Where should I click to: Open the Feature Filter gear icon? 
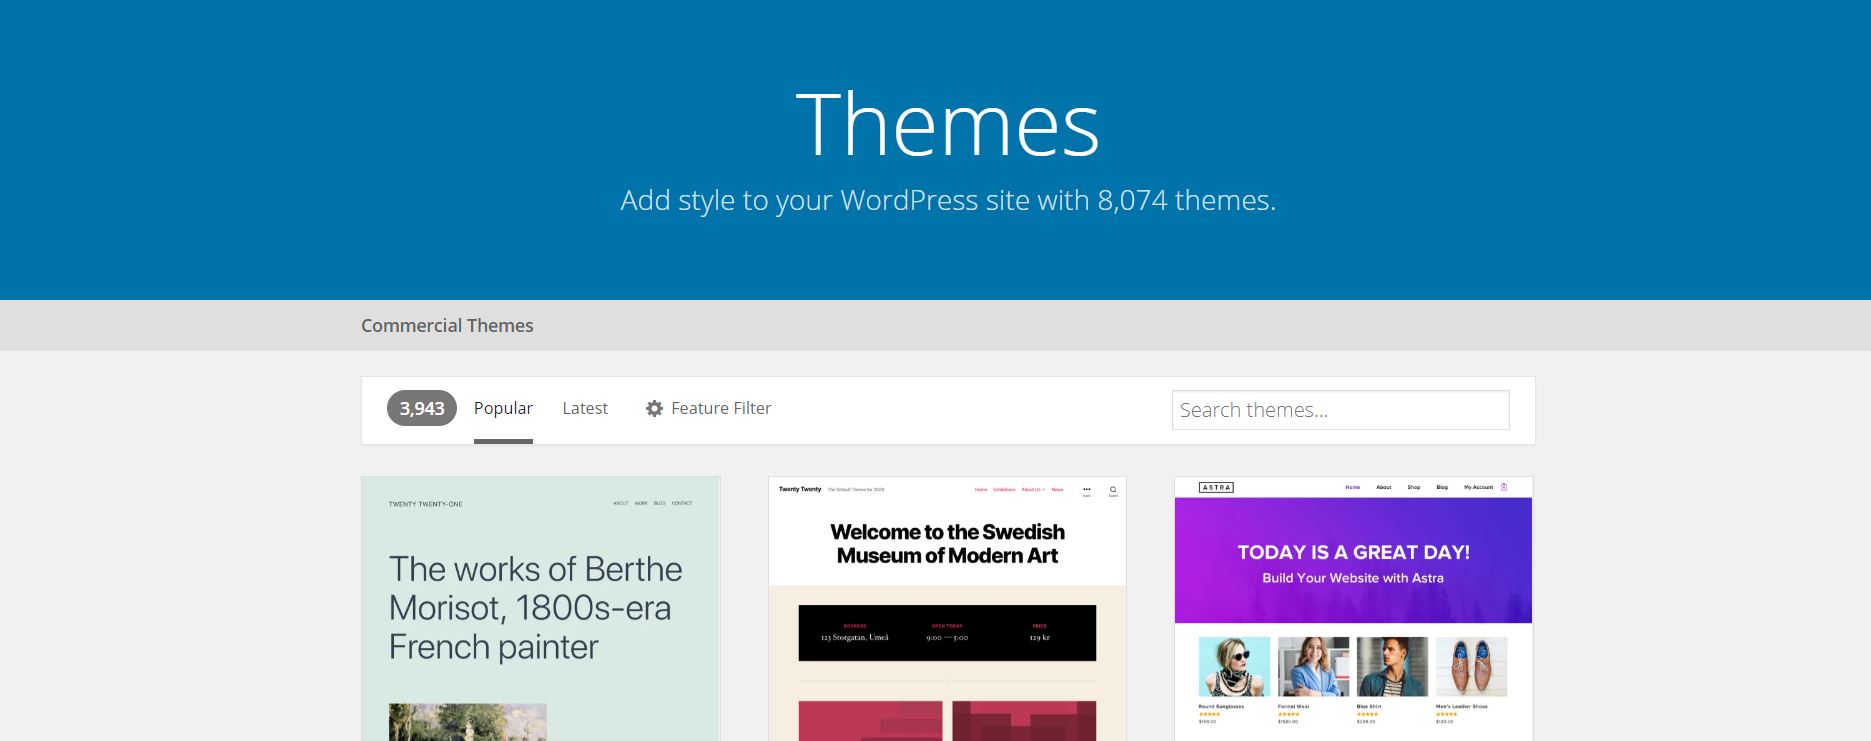[x=654, y=409]
